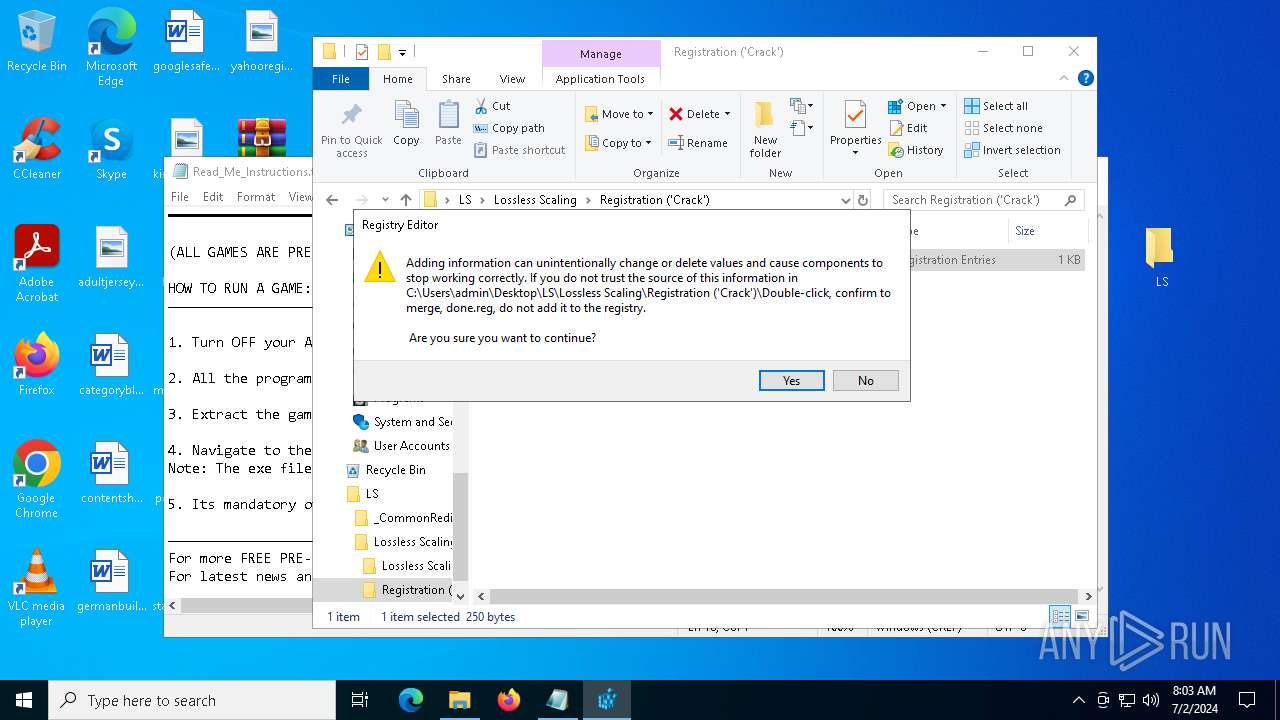Open Notepad File menu
This screenshot has width=1280, height=720.
pos(180,197)
